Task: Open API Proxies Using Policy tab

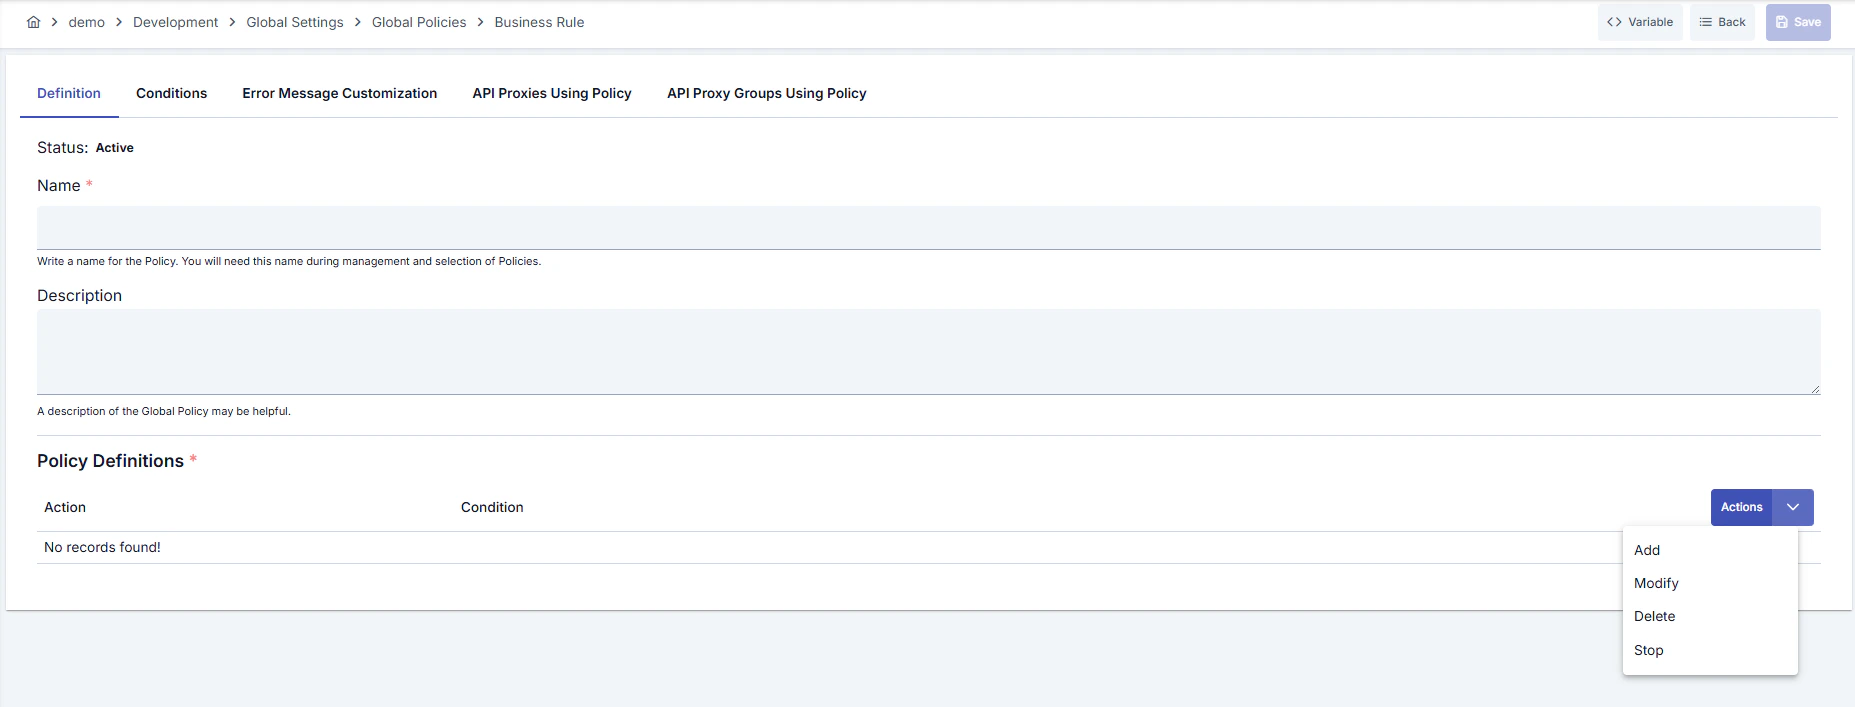Action: pyautogui.click(x=552, y=93)
